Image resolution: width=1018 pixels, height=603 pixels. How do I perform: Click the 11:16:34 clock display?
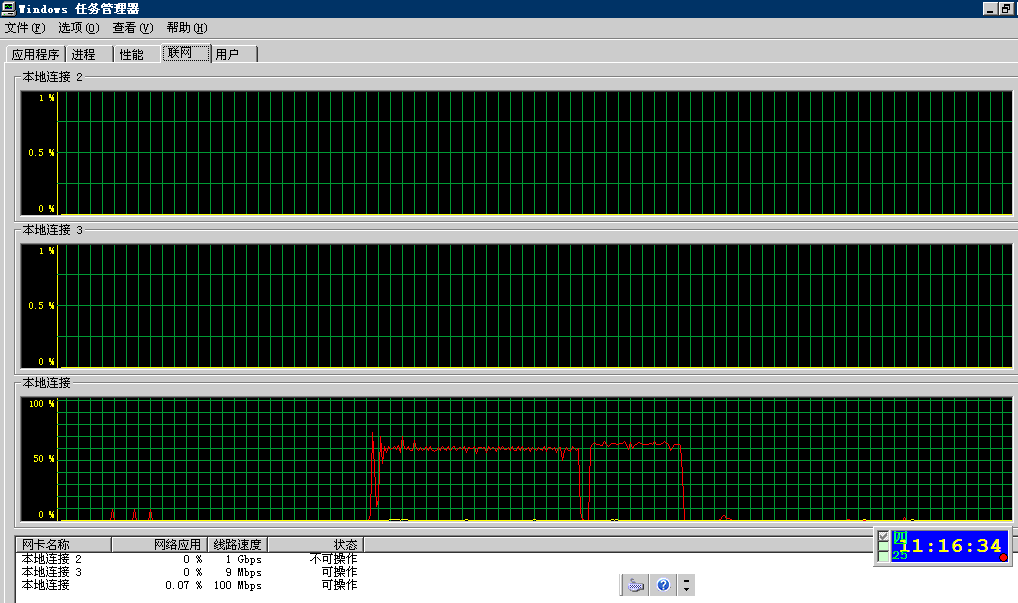pyautogui.click(x=950, y=546)
